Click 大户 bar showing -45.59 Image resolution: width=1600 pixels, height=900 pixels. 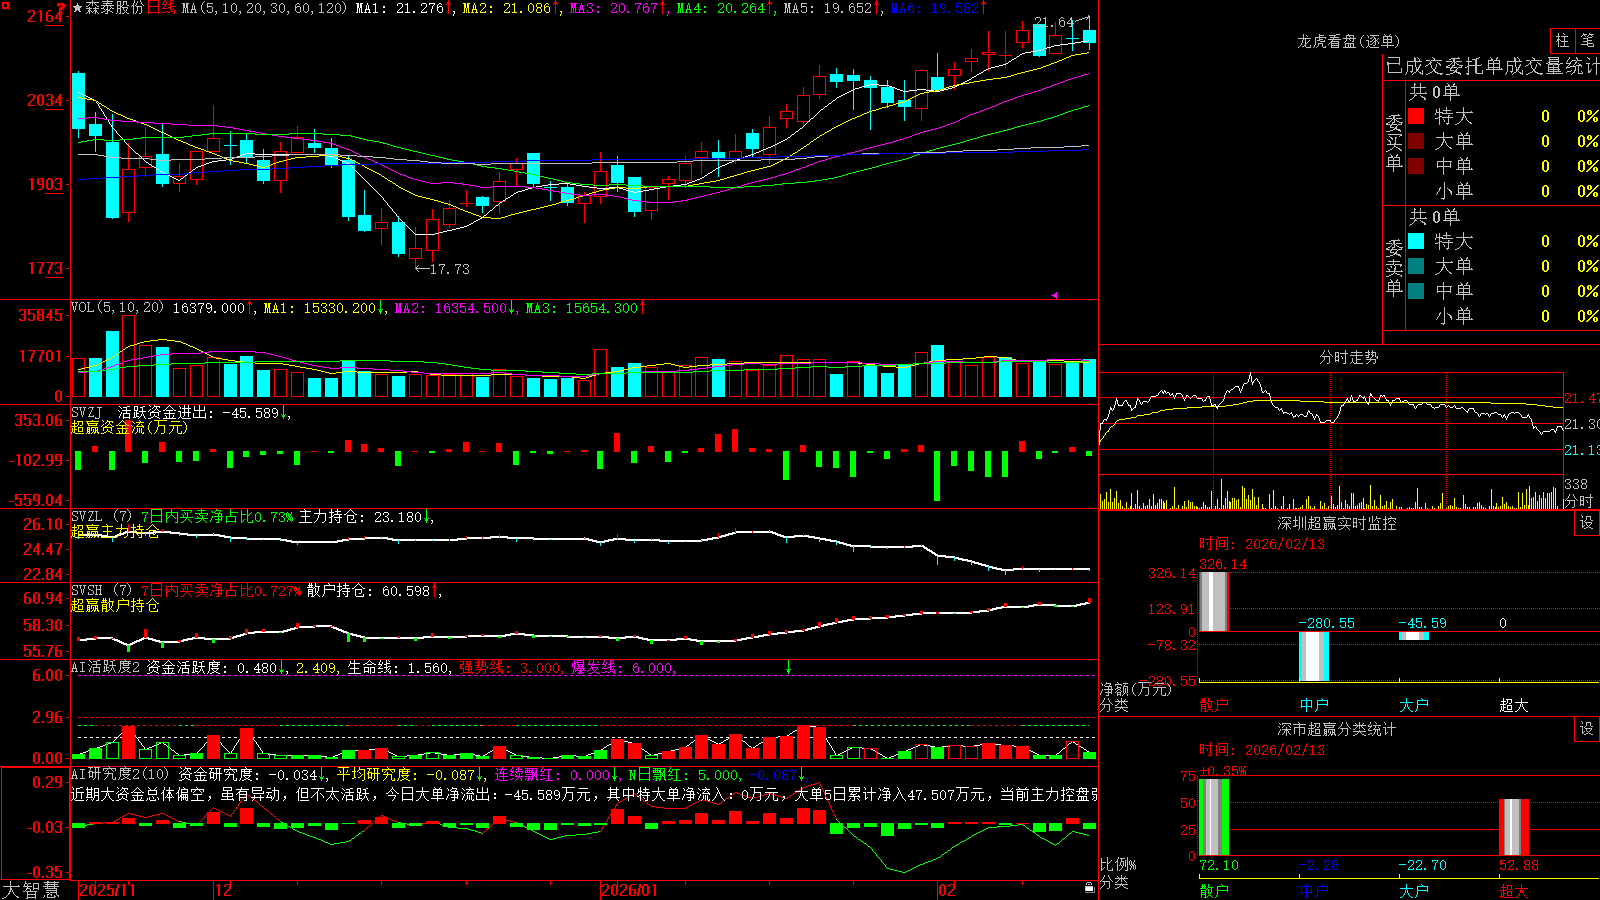tap(1414, 636)
